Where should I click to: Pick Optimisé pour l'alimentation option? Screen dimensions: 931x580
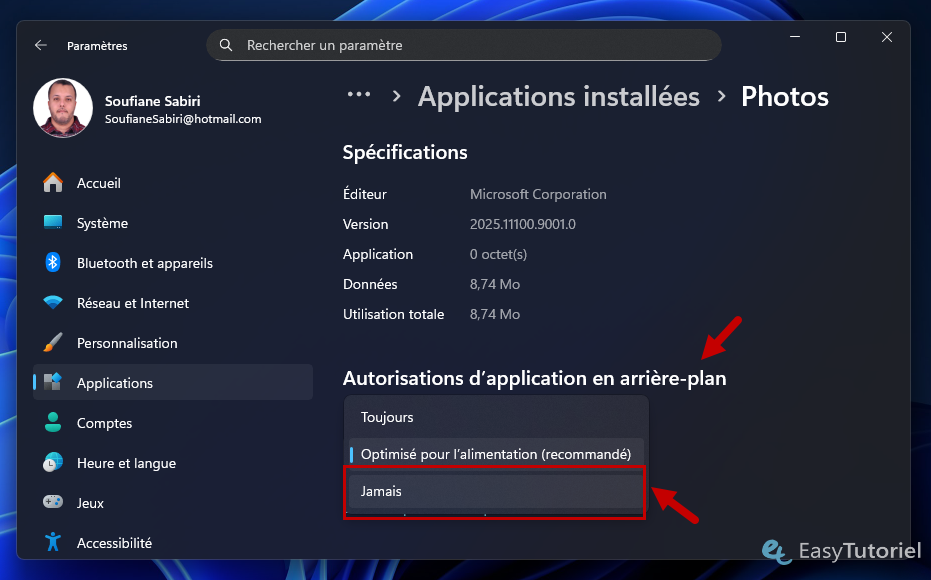(x=494, y=454)
